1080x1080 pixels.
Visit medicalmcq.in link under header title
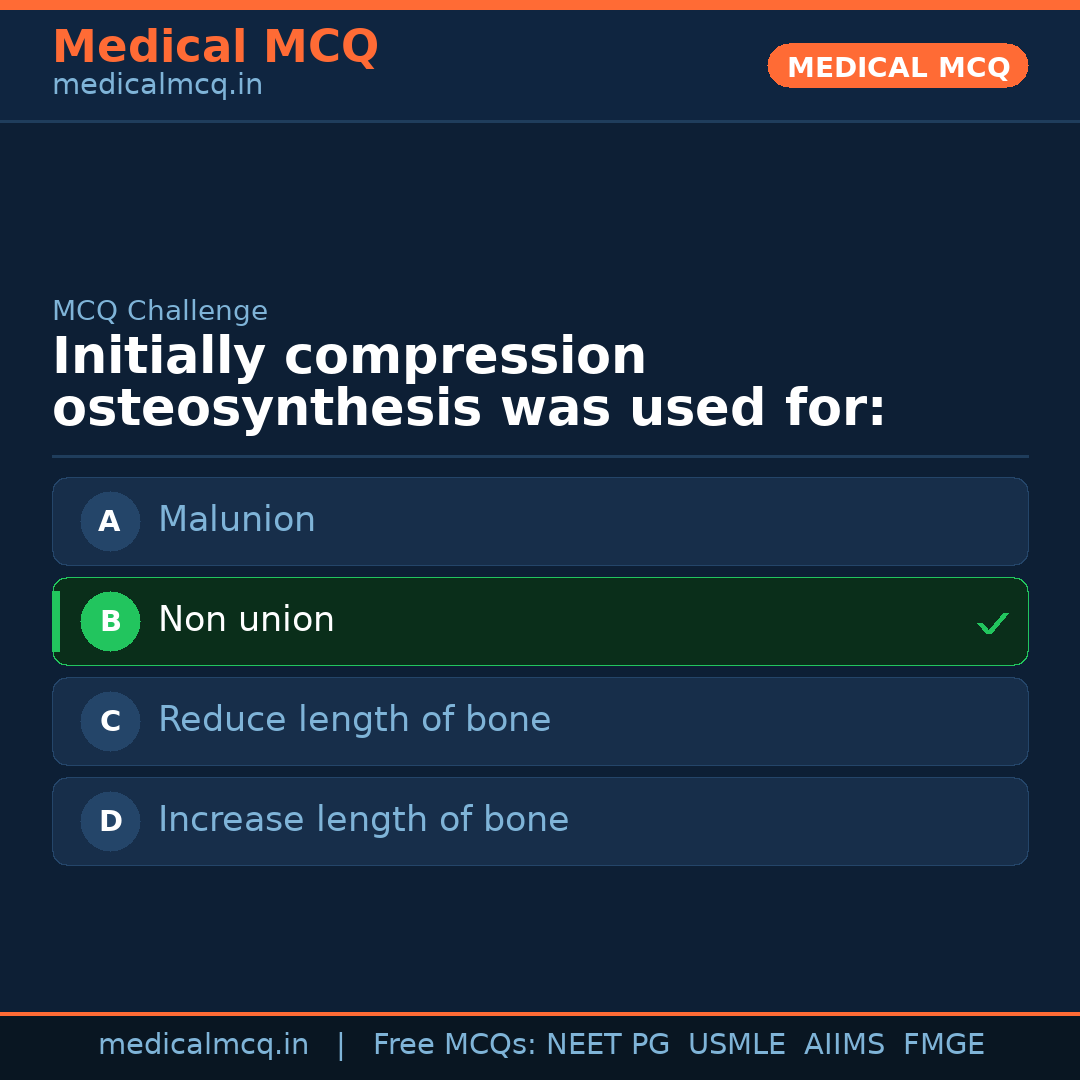(157, 85)
